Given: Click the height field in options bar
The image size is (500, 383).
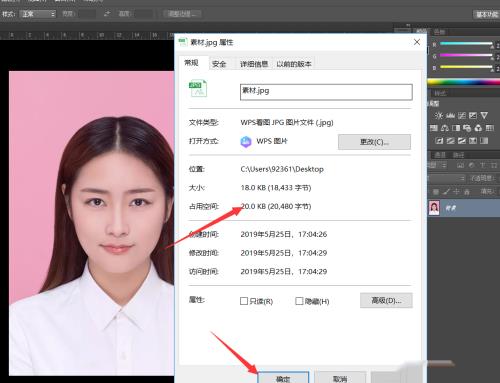Looking at the screenshot, I should tap(143, 14).
